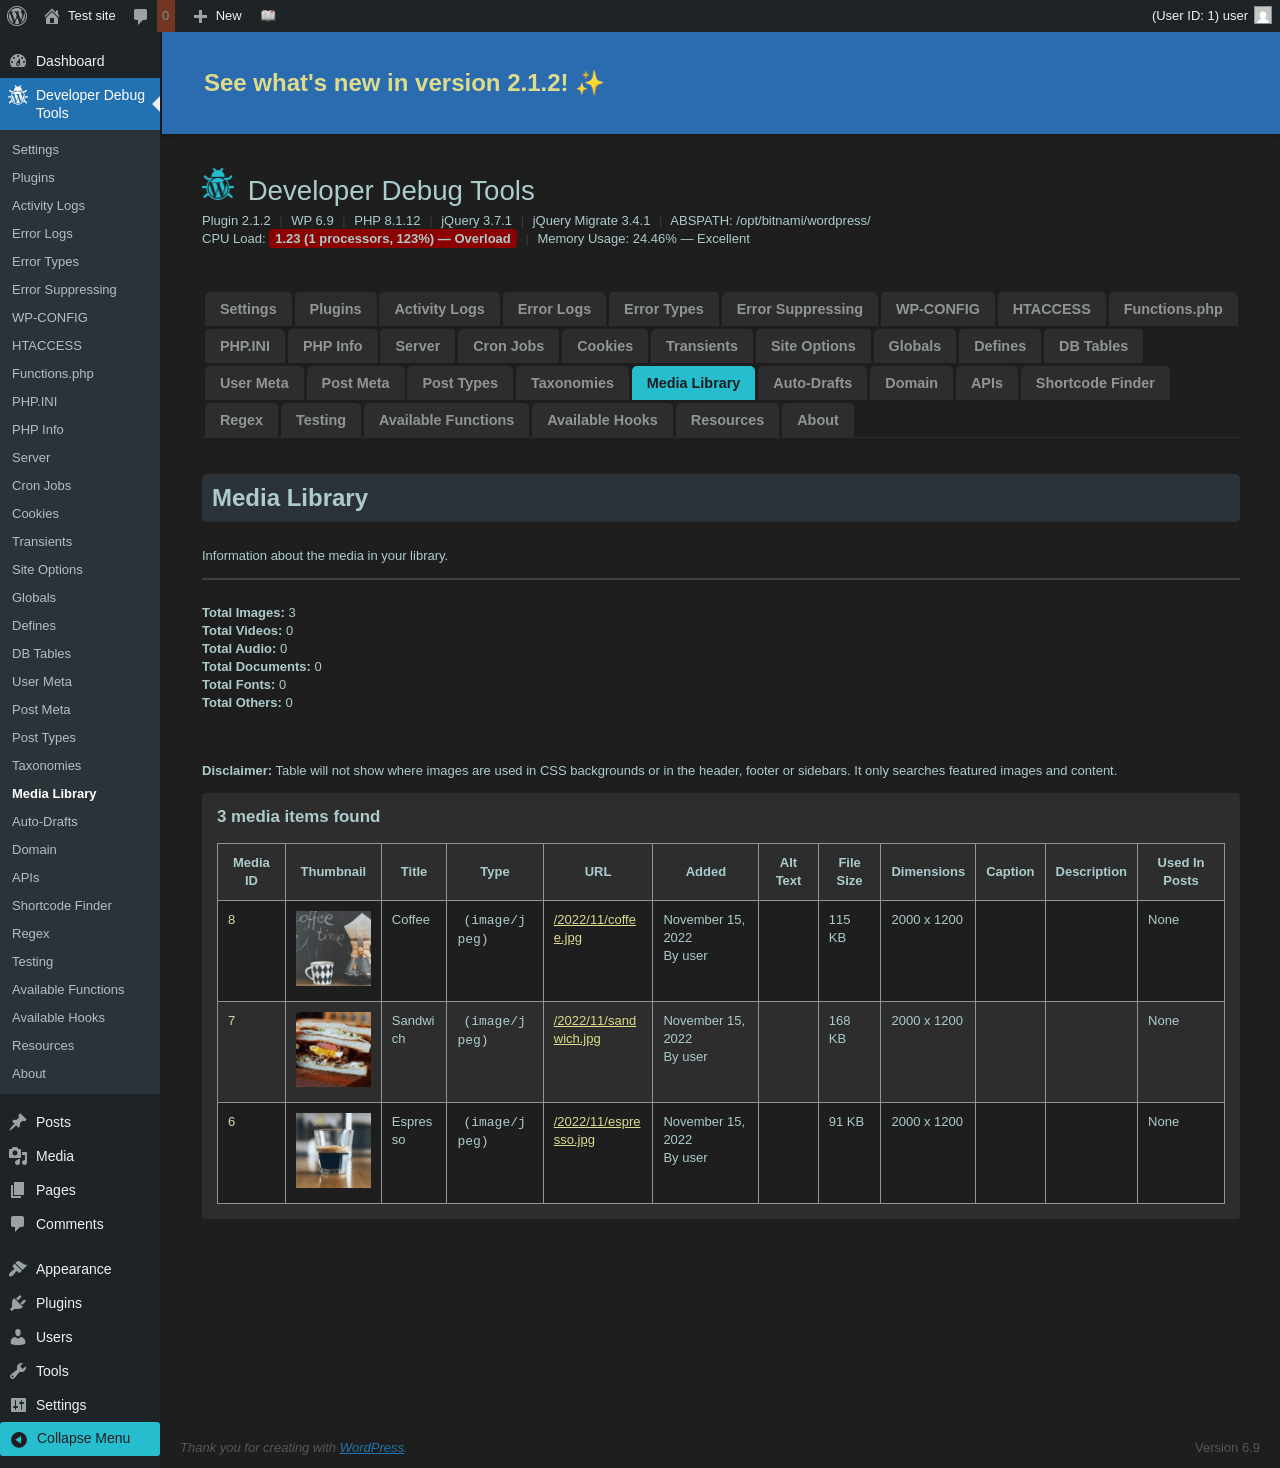Go to Pages in the sidebar

coord(80,1190)
